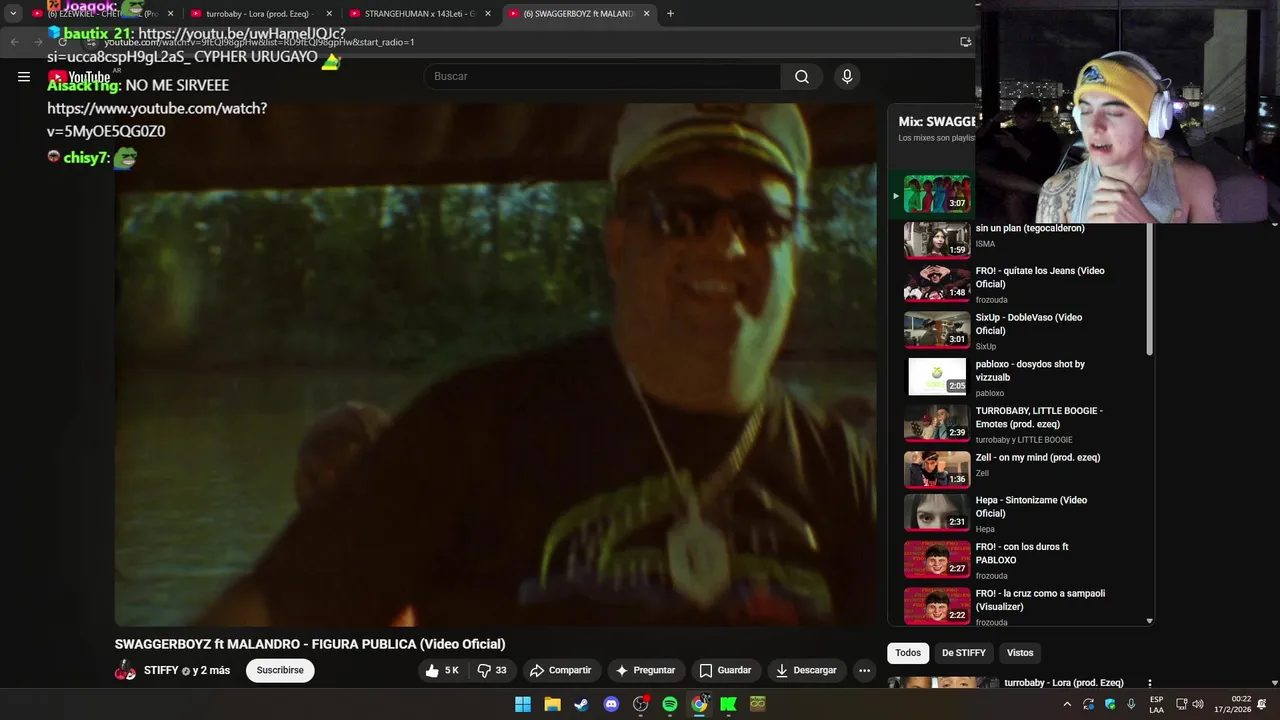Open options for turrobaby - Lora recommendation
The width and height of the screenshot is (1280, 720).
point(1149,684)
